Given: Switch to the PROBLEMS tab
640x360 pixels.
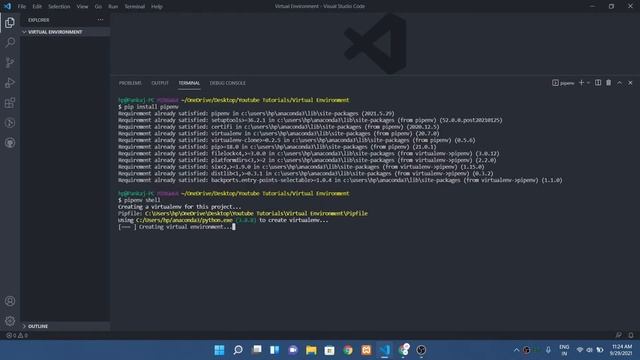Looking at the screenshot, I should click(130, 83).
